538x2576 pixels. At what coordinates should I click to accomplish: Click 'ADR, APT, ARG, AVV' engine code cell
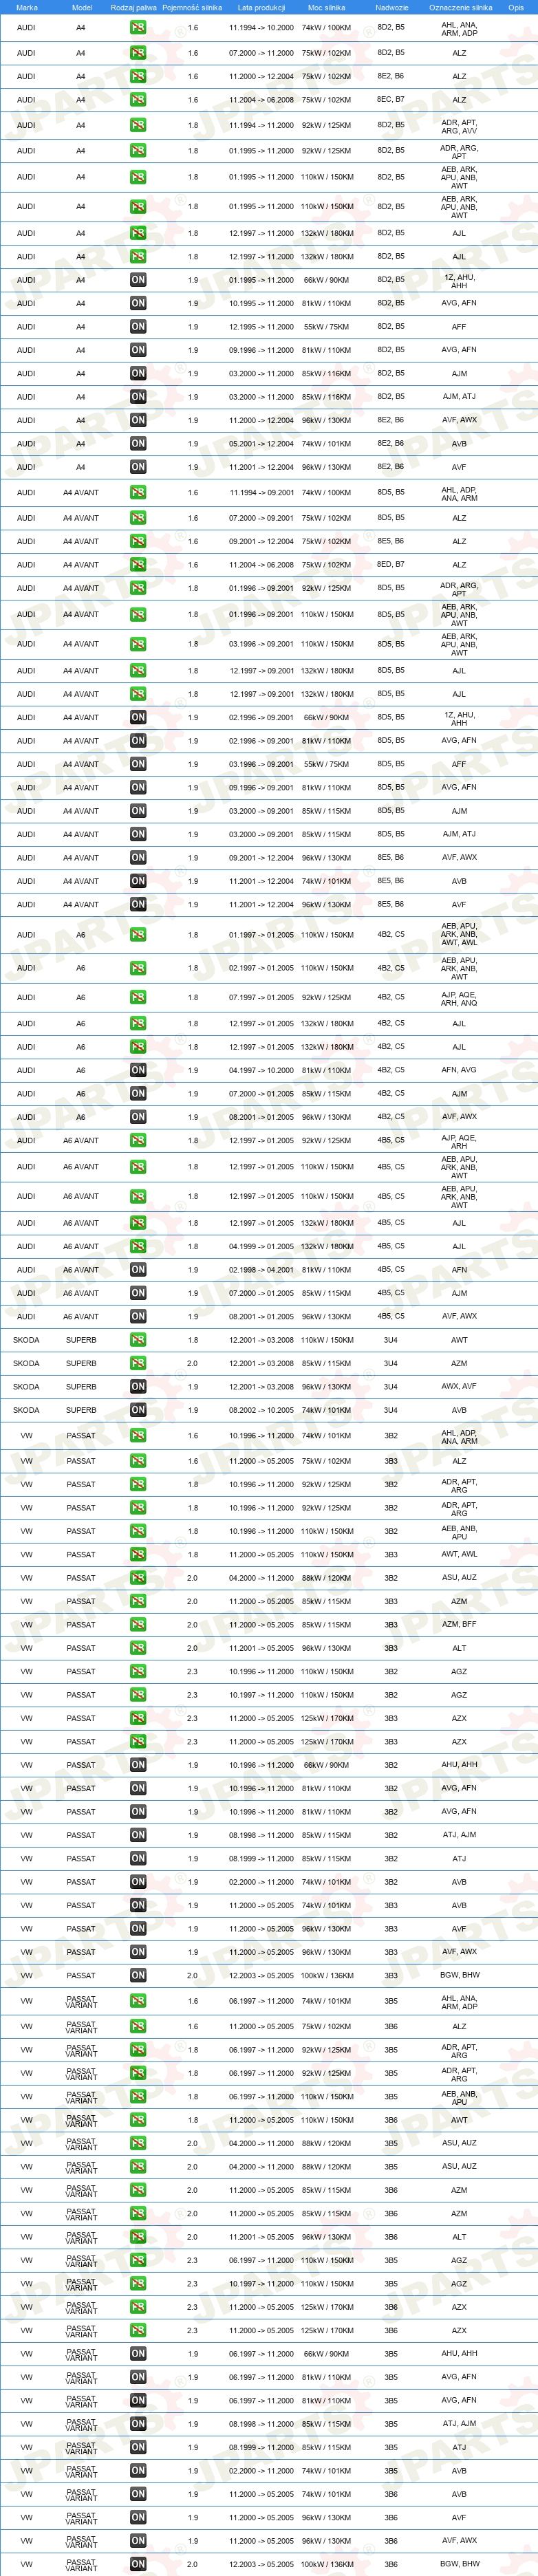point(459,126)
